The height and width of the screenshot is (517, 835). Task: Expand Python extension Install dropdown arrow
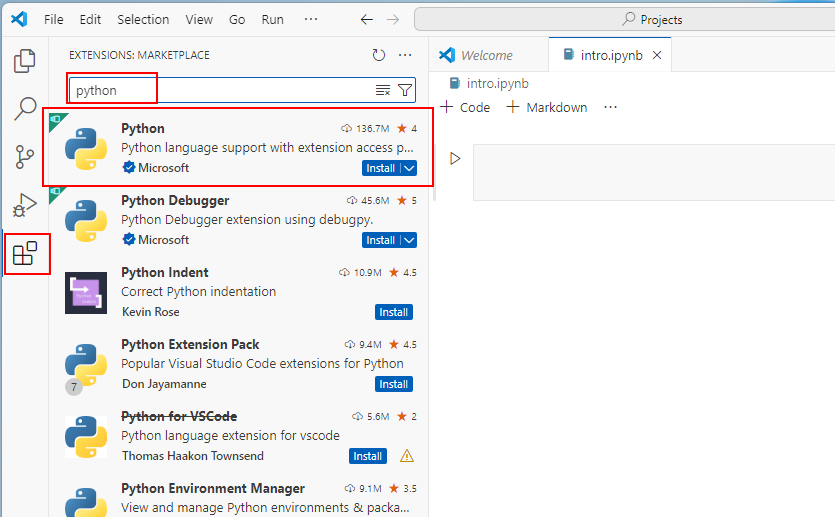click(x=410, y=168)
